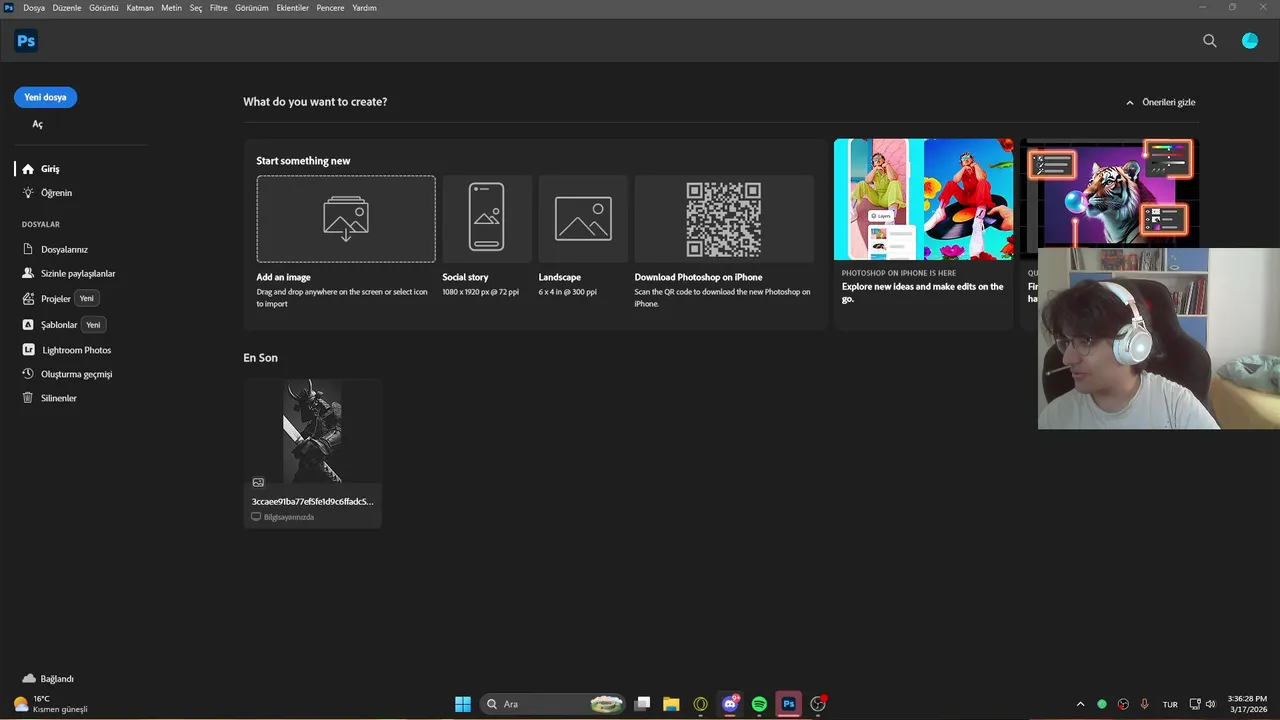Open the Filtre menu

tap(219, 8)
